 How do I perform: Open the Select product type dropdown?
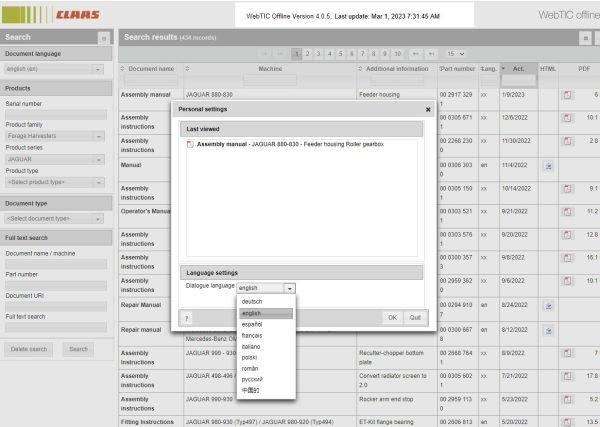click(55, 182)
